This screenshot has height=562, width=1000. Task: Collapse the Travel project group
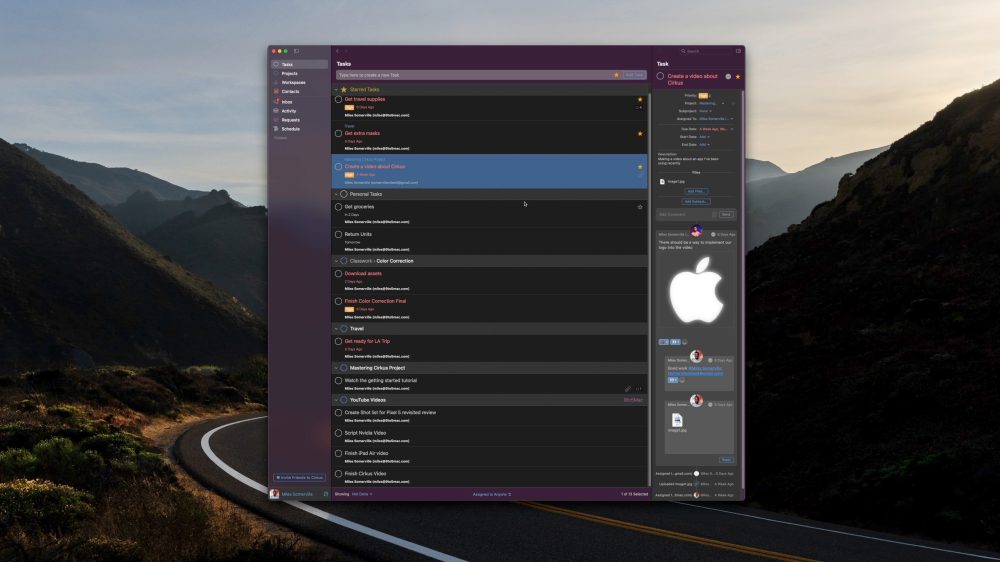pyautogui.click(x=335, y=328)
